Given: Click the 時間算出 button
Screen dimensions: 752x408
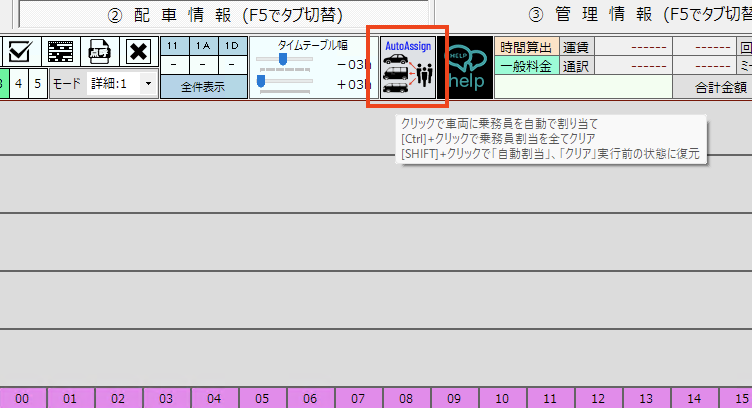Looking at the screenshot, I should coord(526,47).
